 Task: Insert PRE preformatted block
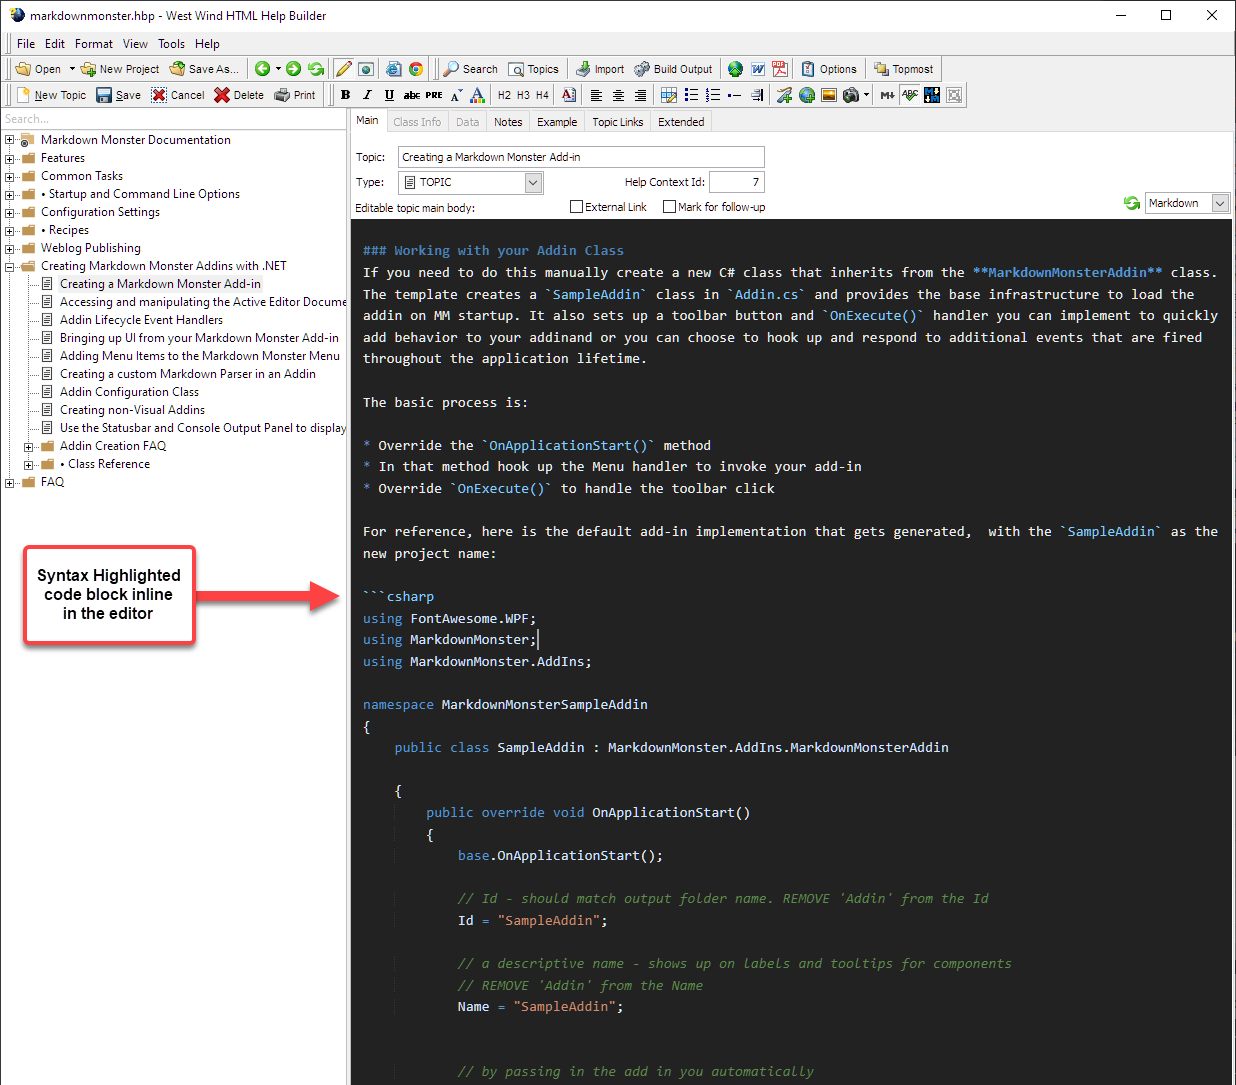click(x=434, y=95)
